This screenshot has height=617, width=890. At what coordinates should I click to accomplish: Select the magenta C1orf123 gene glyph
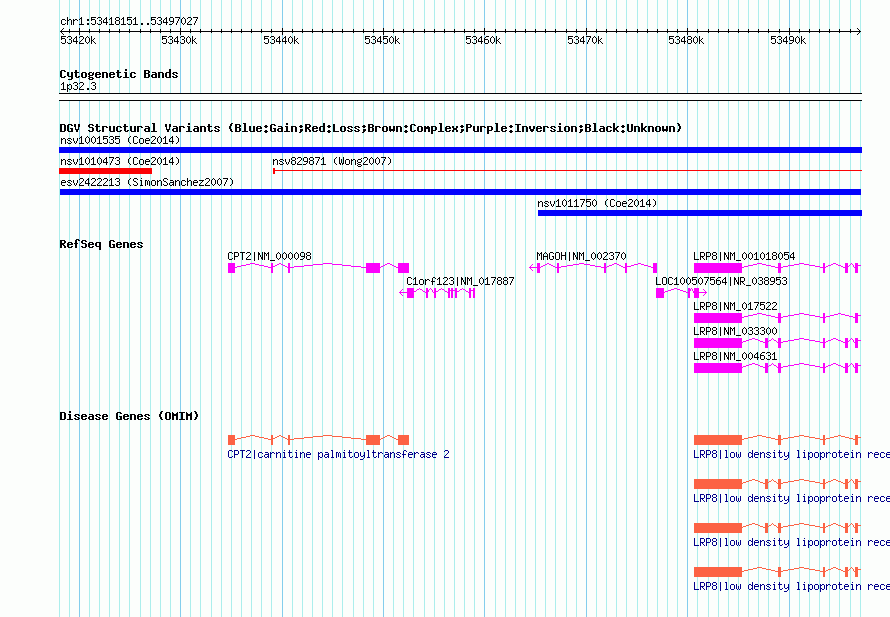pos(437,293)
